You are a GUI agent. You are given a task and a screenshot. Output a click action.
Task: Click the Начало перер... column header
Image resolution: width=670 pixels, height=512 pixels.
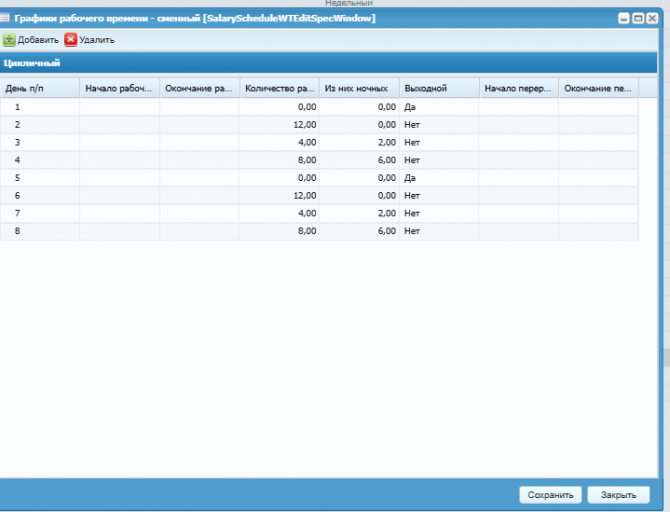click(x=519, y=88)
